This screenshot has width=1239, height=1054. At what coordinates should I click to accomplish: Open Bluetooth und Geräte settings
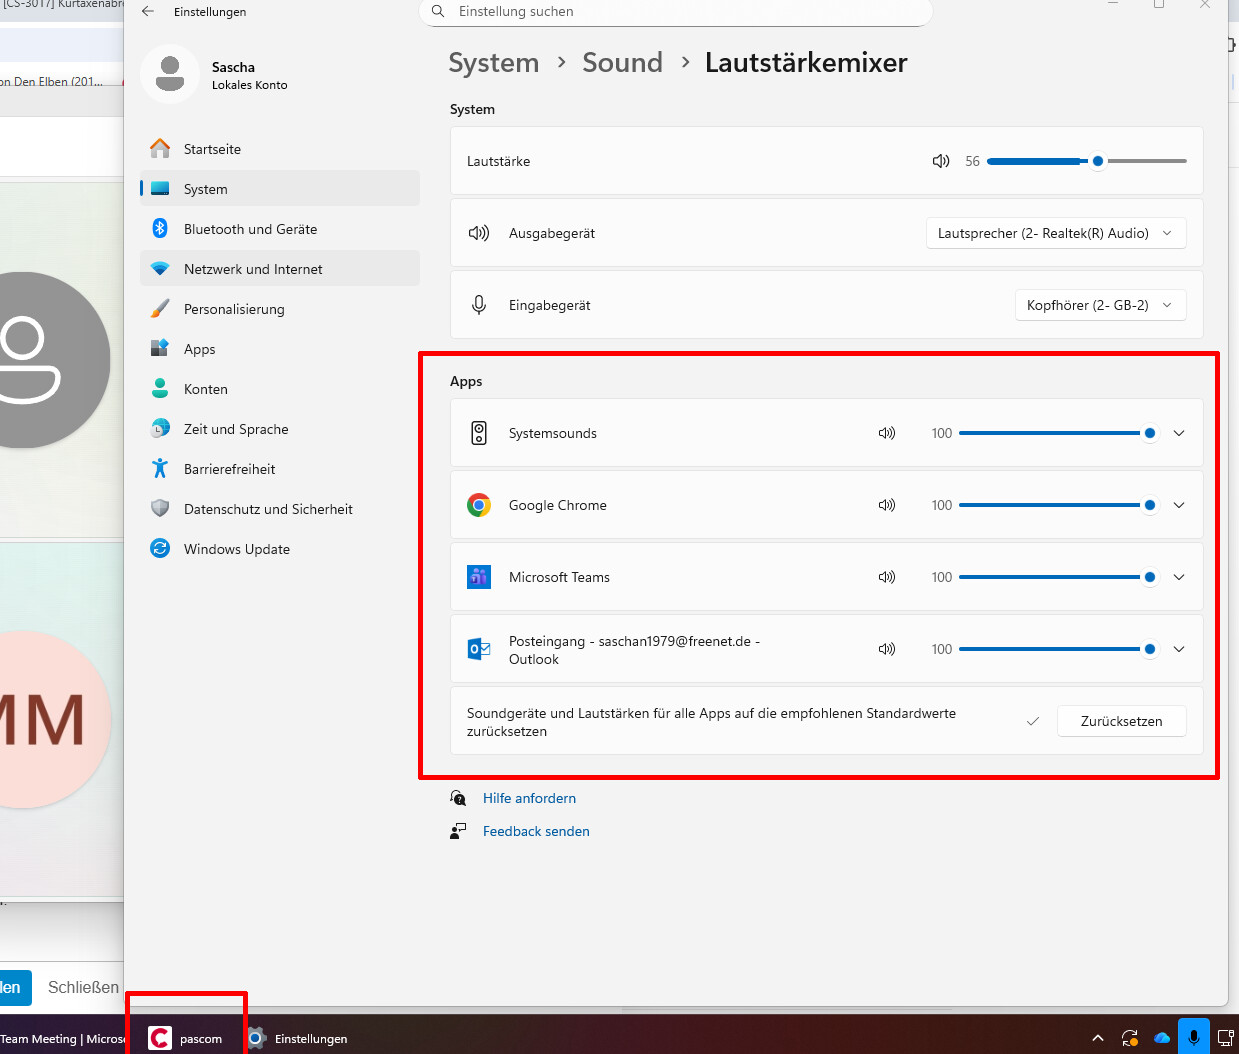(x=250, y=229)
